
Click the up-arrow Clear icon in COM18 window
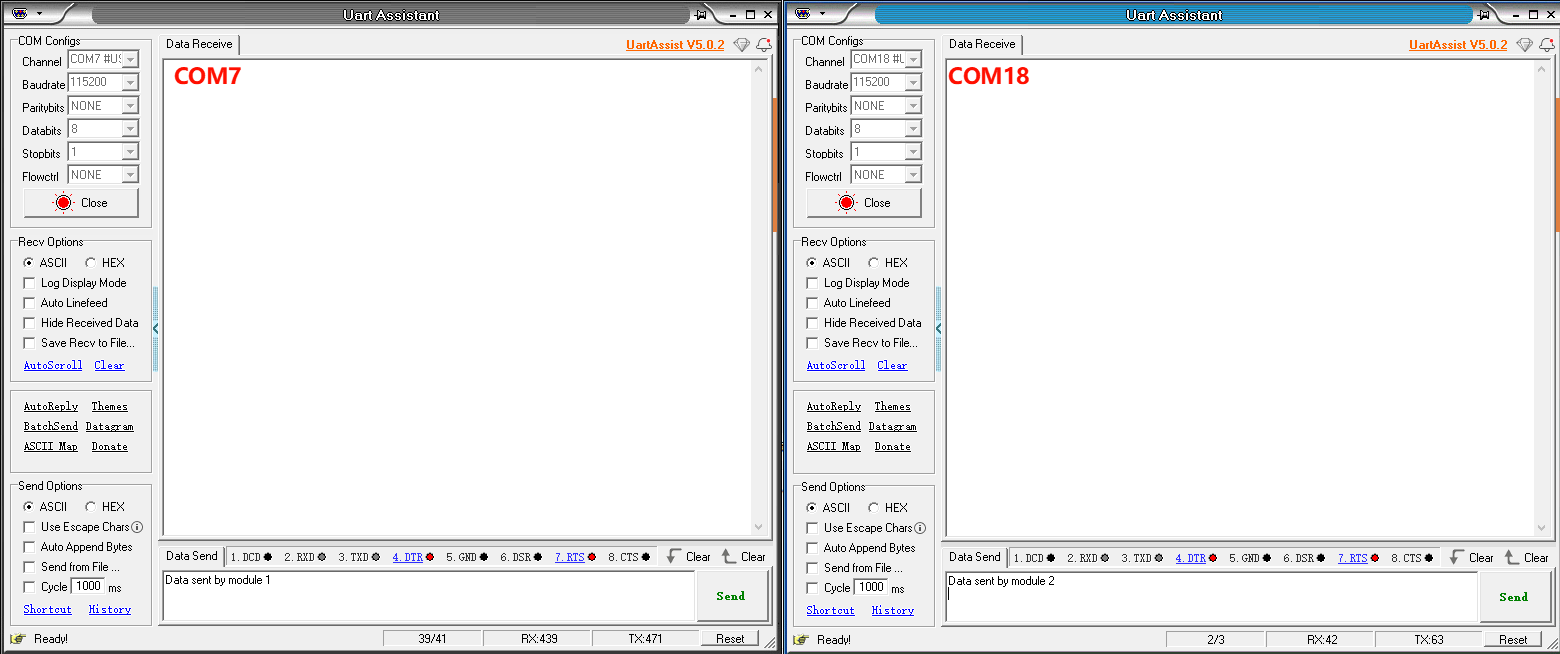click(1512, 558)
